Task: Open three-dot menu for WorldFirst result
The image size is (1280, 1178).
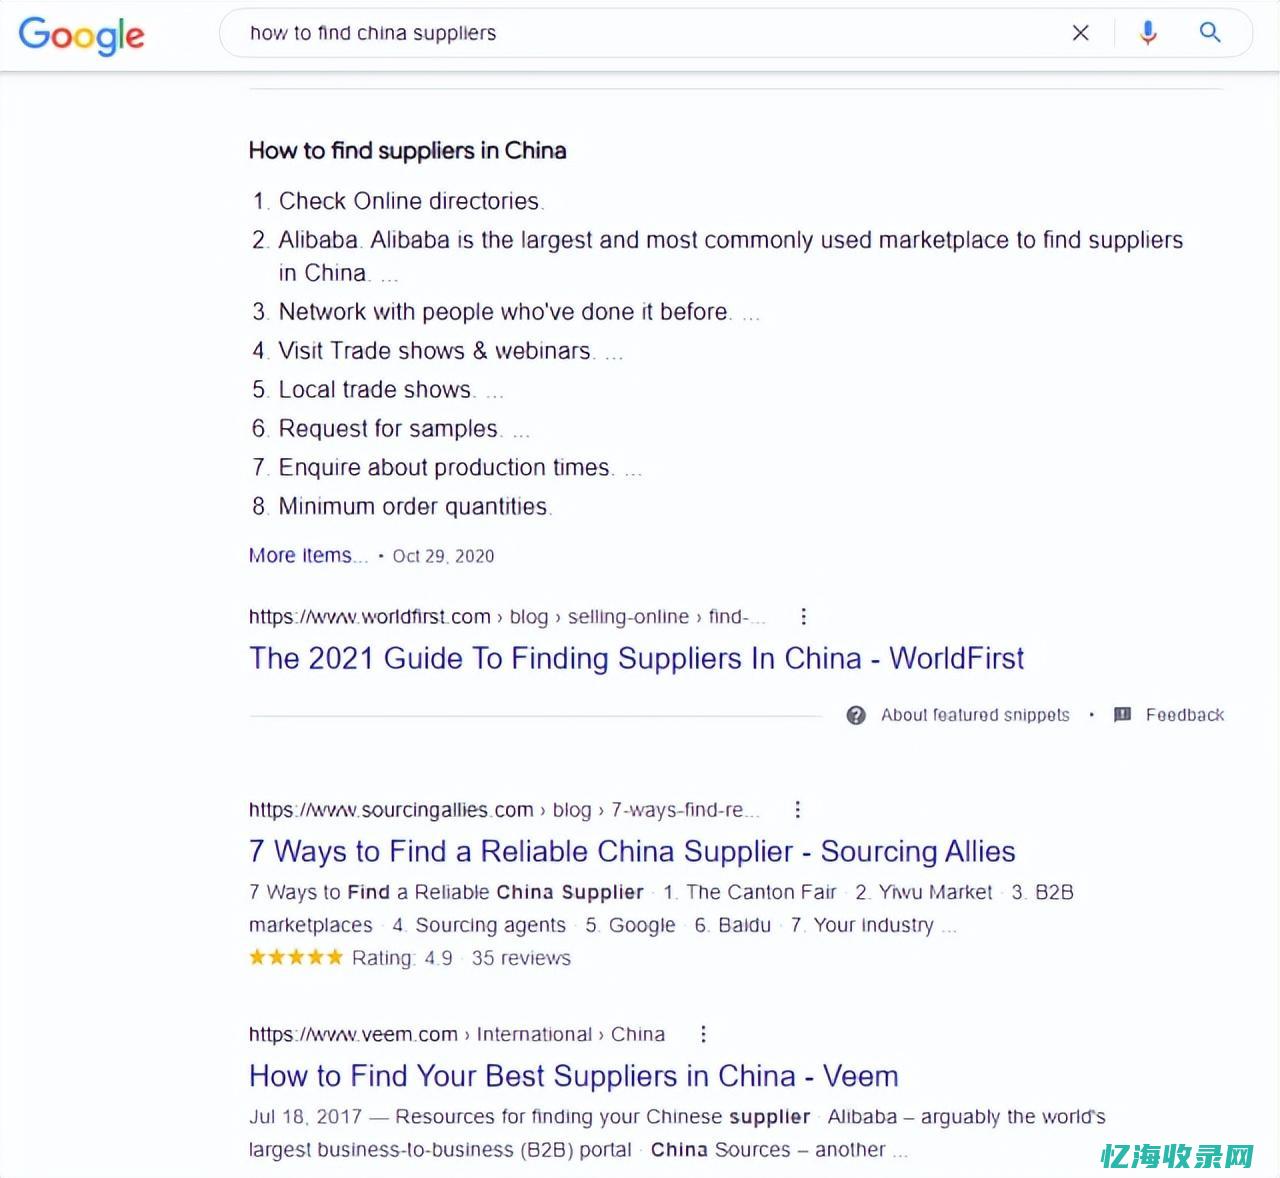Action: [803, 617]
